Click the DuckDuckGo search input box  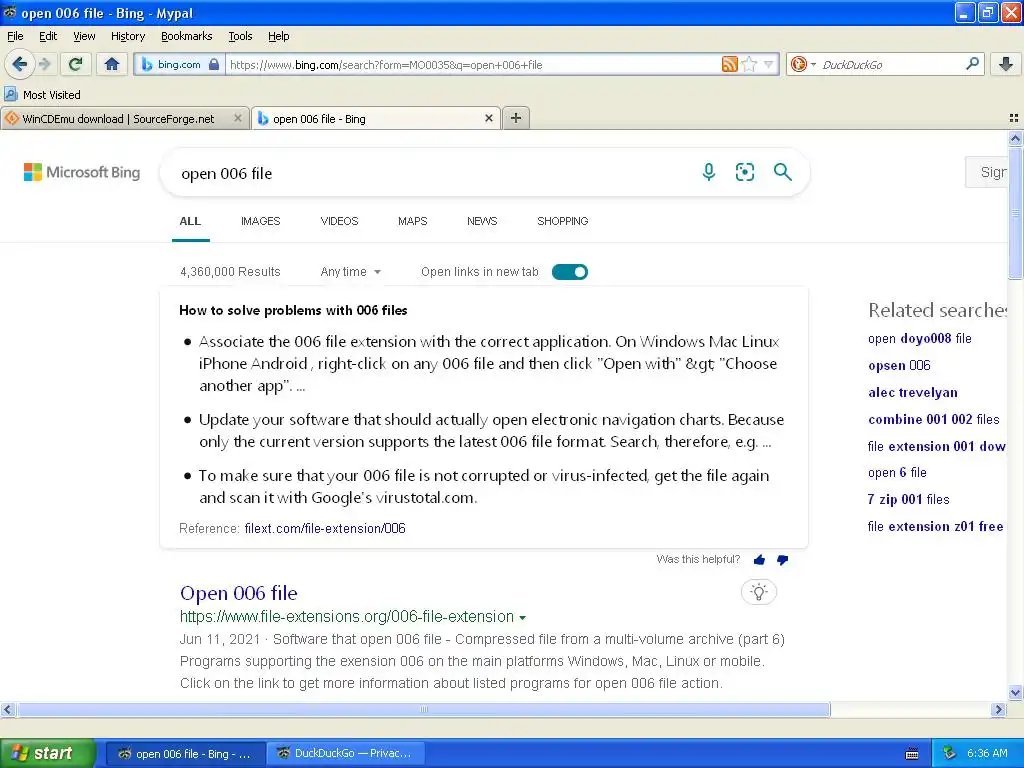[x=890, y=65]
